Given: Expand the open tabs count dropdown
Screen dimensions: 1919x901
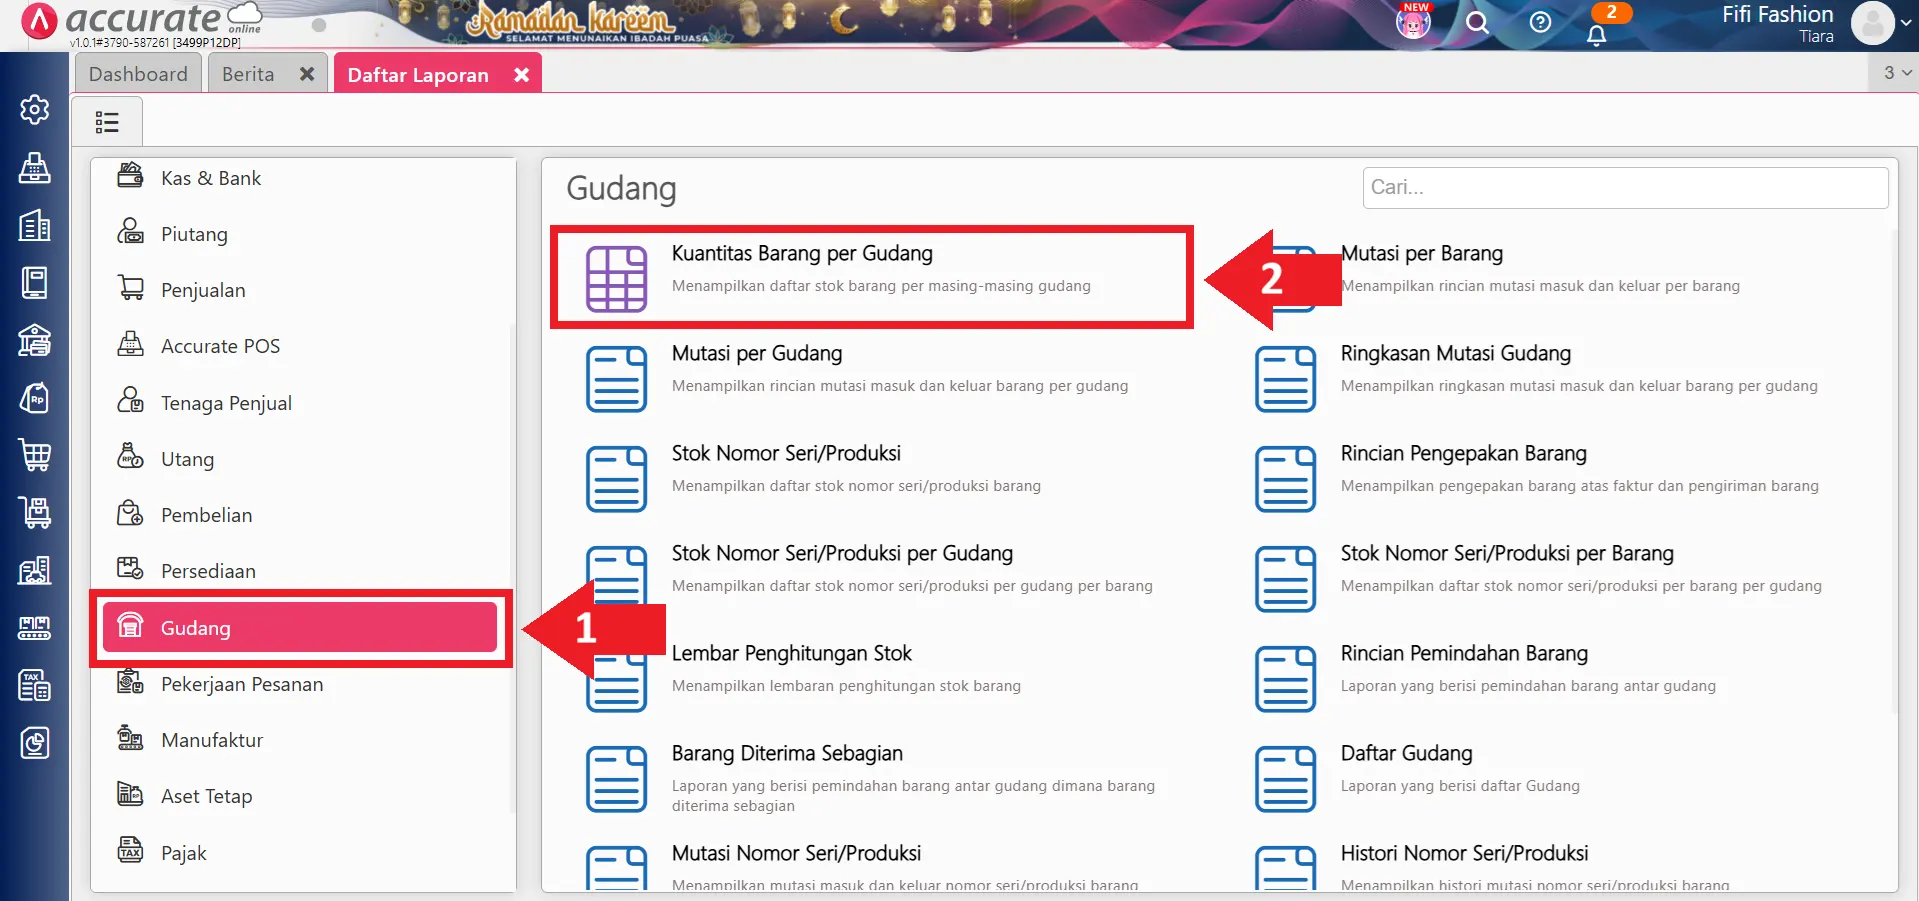Looking at the screenshot, I should click(1896, 73).
